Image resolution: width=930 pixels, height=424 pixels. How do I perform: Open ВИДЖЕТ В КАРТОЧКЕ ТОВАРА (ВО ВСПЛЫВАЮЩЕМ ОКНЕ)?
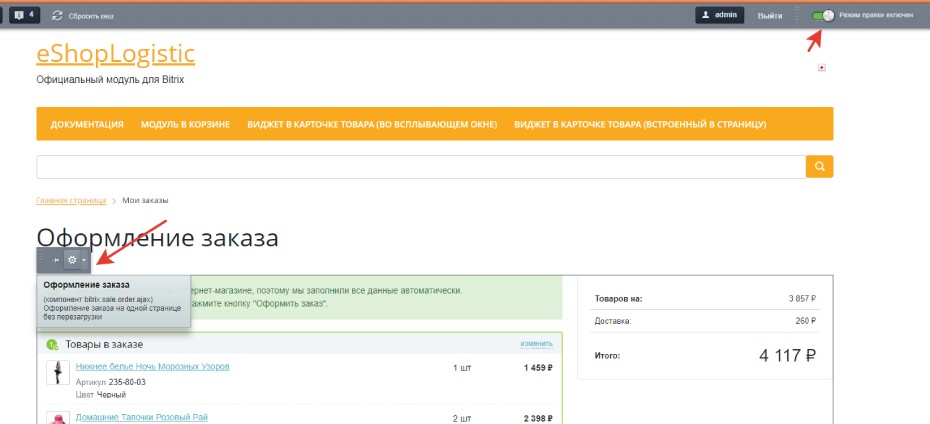point(372,125)
